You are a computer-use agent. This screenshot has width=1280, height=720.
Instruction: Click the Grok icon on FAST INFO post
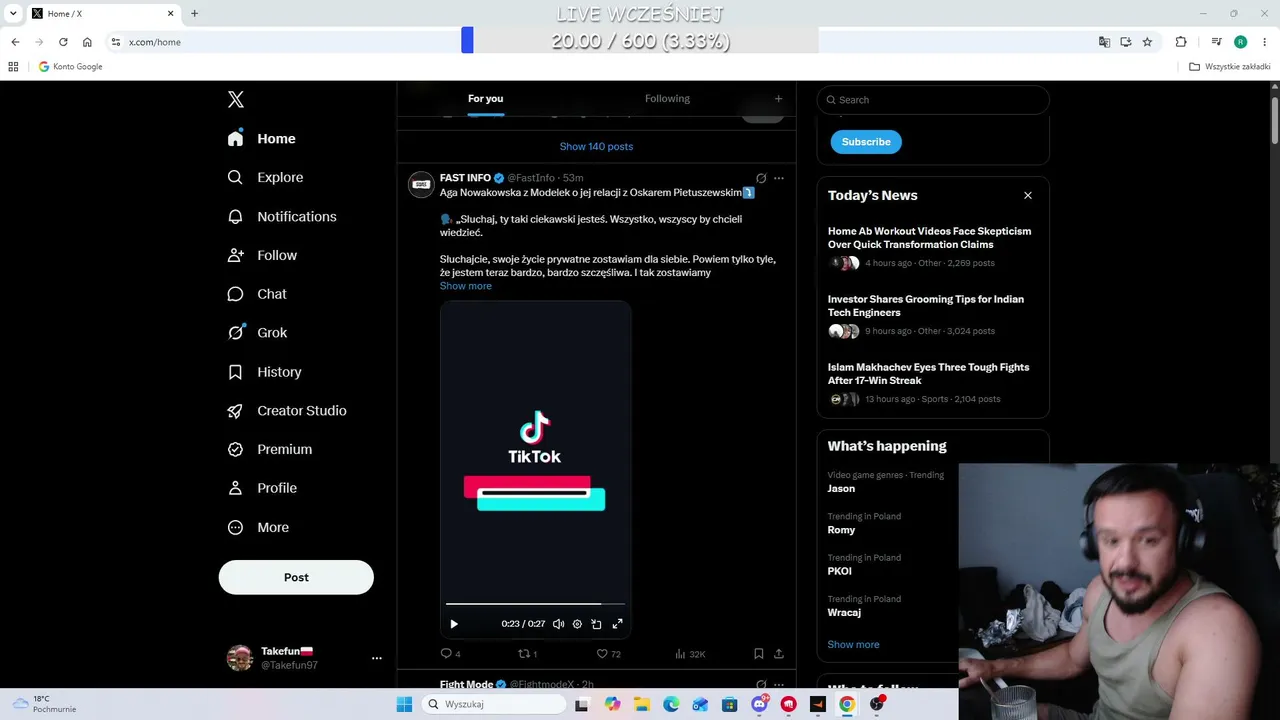click(761, 178)
